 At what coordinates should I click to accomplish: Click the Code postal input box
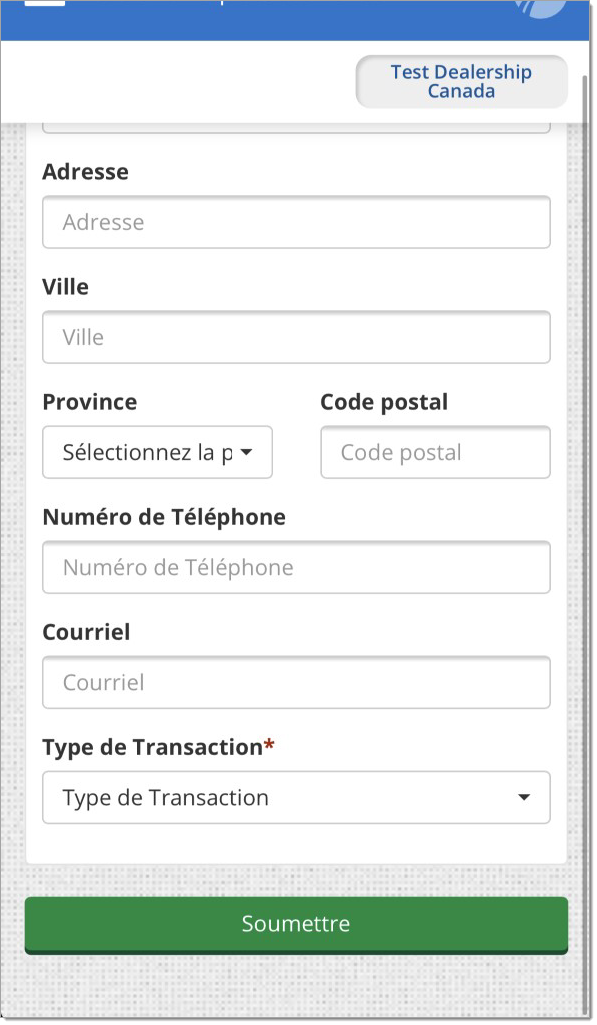click(435, 452)
